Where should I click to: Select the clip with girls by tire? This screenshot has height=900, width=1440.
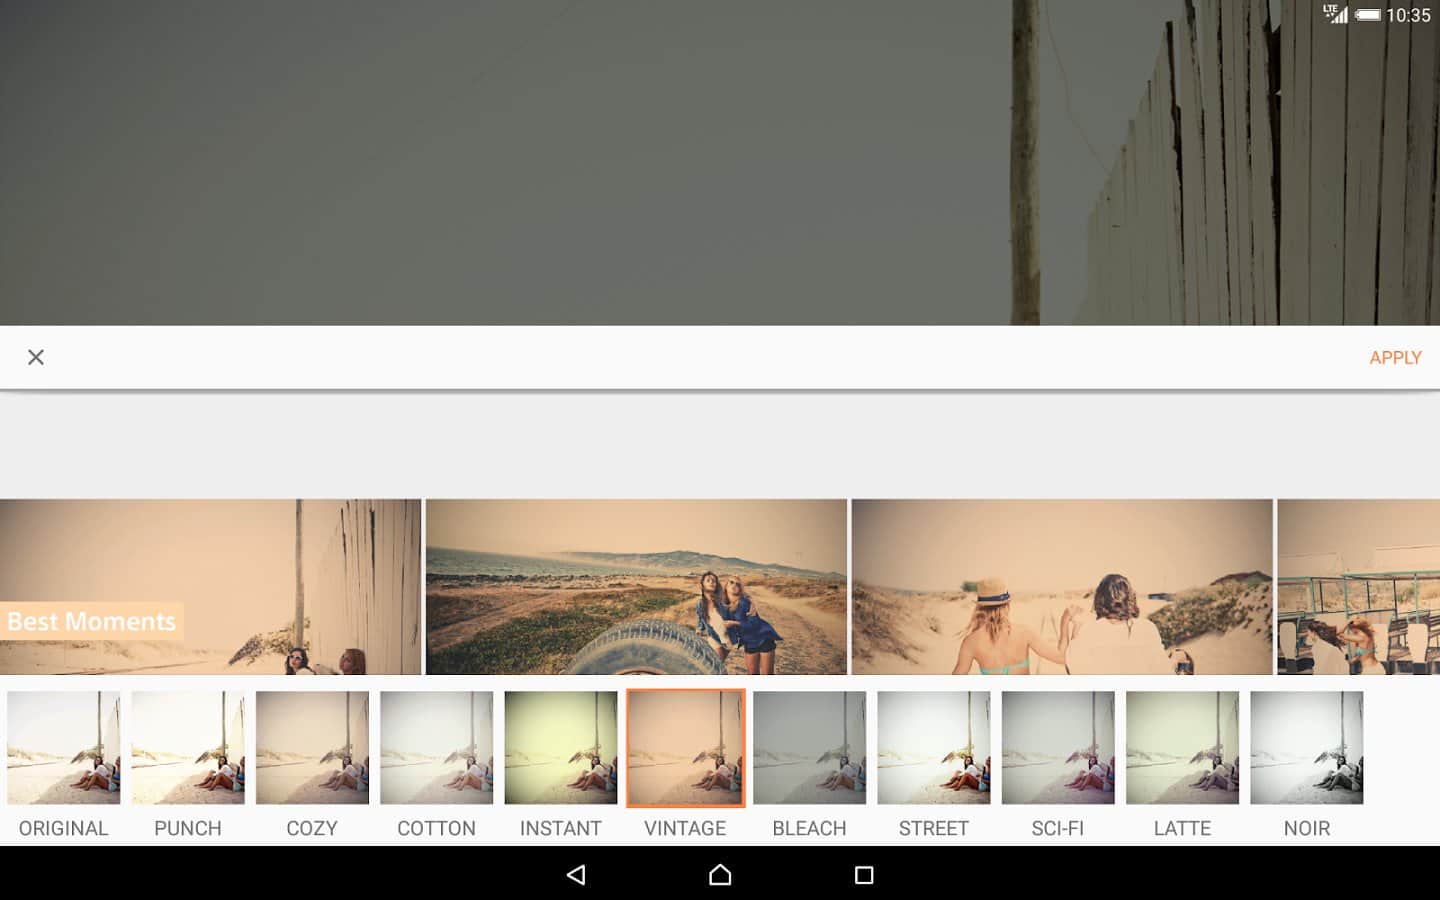636,587
